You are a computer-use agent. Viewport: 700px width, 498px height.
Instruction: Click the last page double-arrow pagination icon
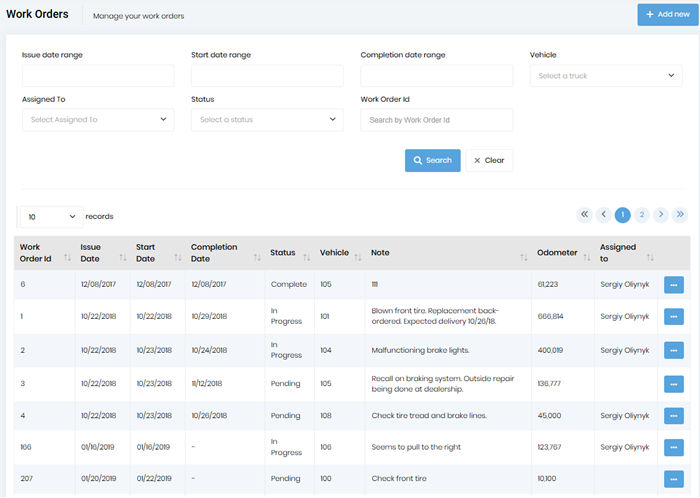click(x=680, y=214)
